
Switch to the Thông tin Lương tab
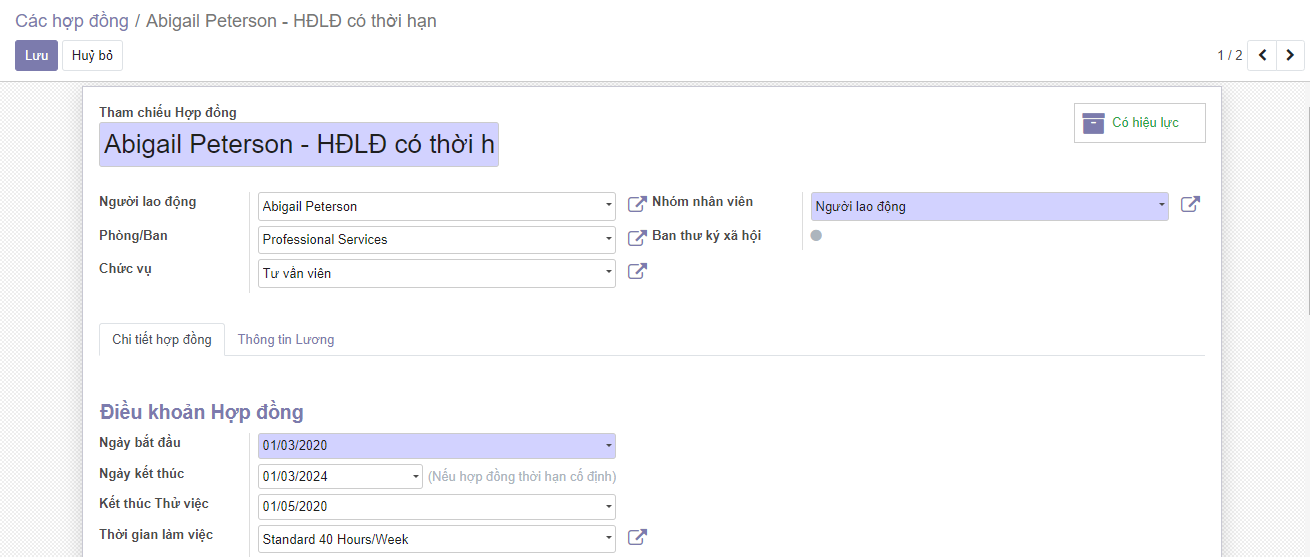pos(286,340)
